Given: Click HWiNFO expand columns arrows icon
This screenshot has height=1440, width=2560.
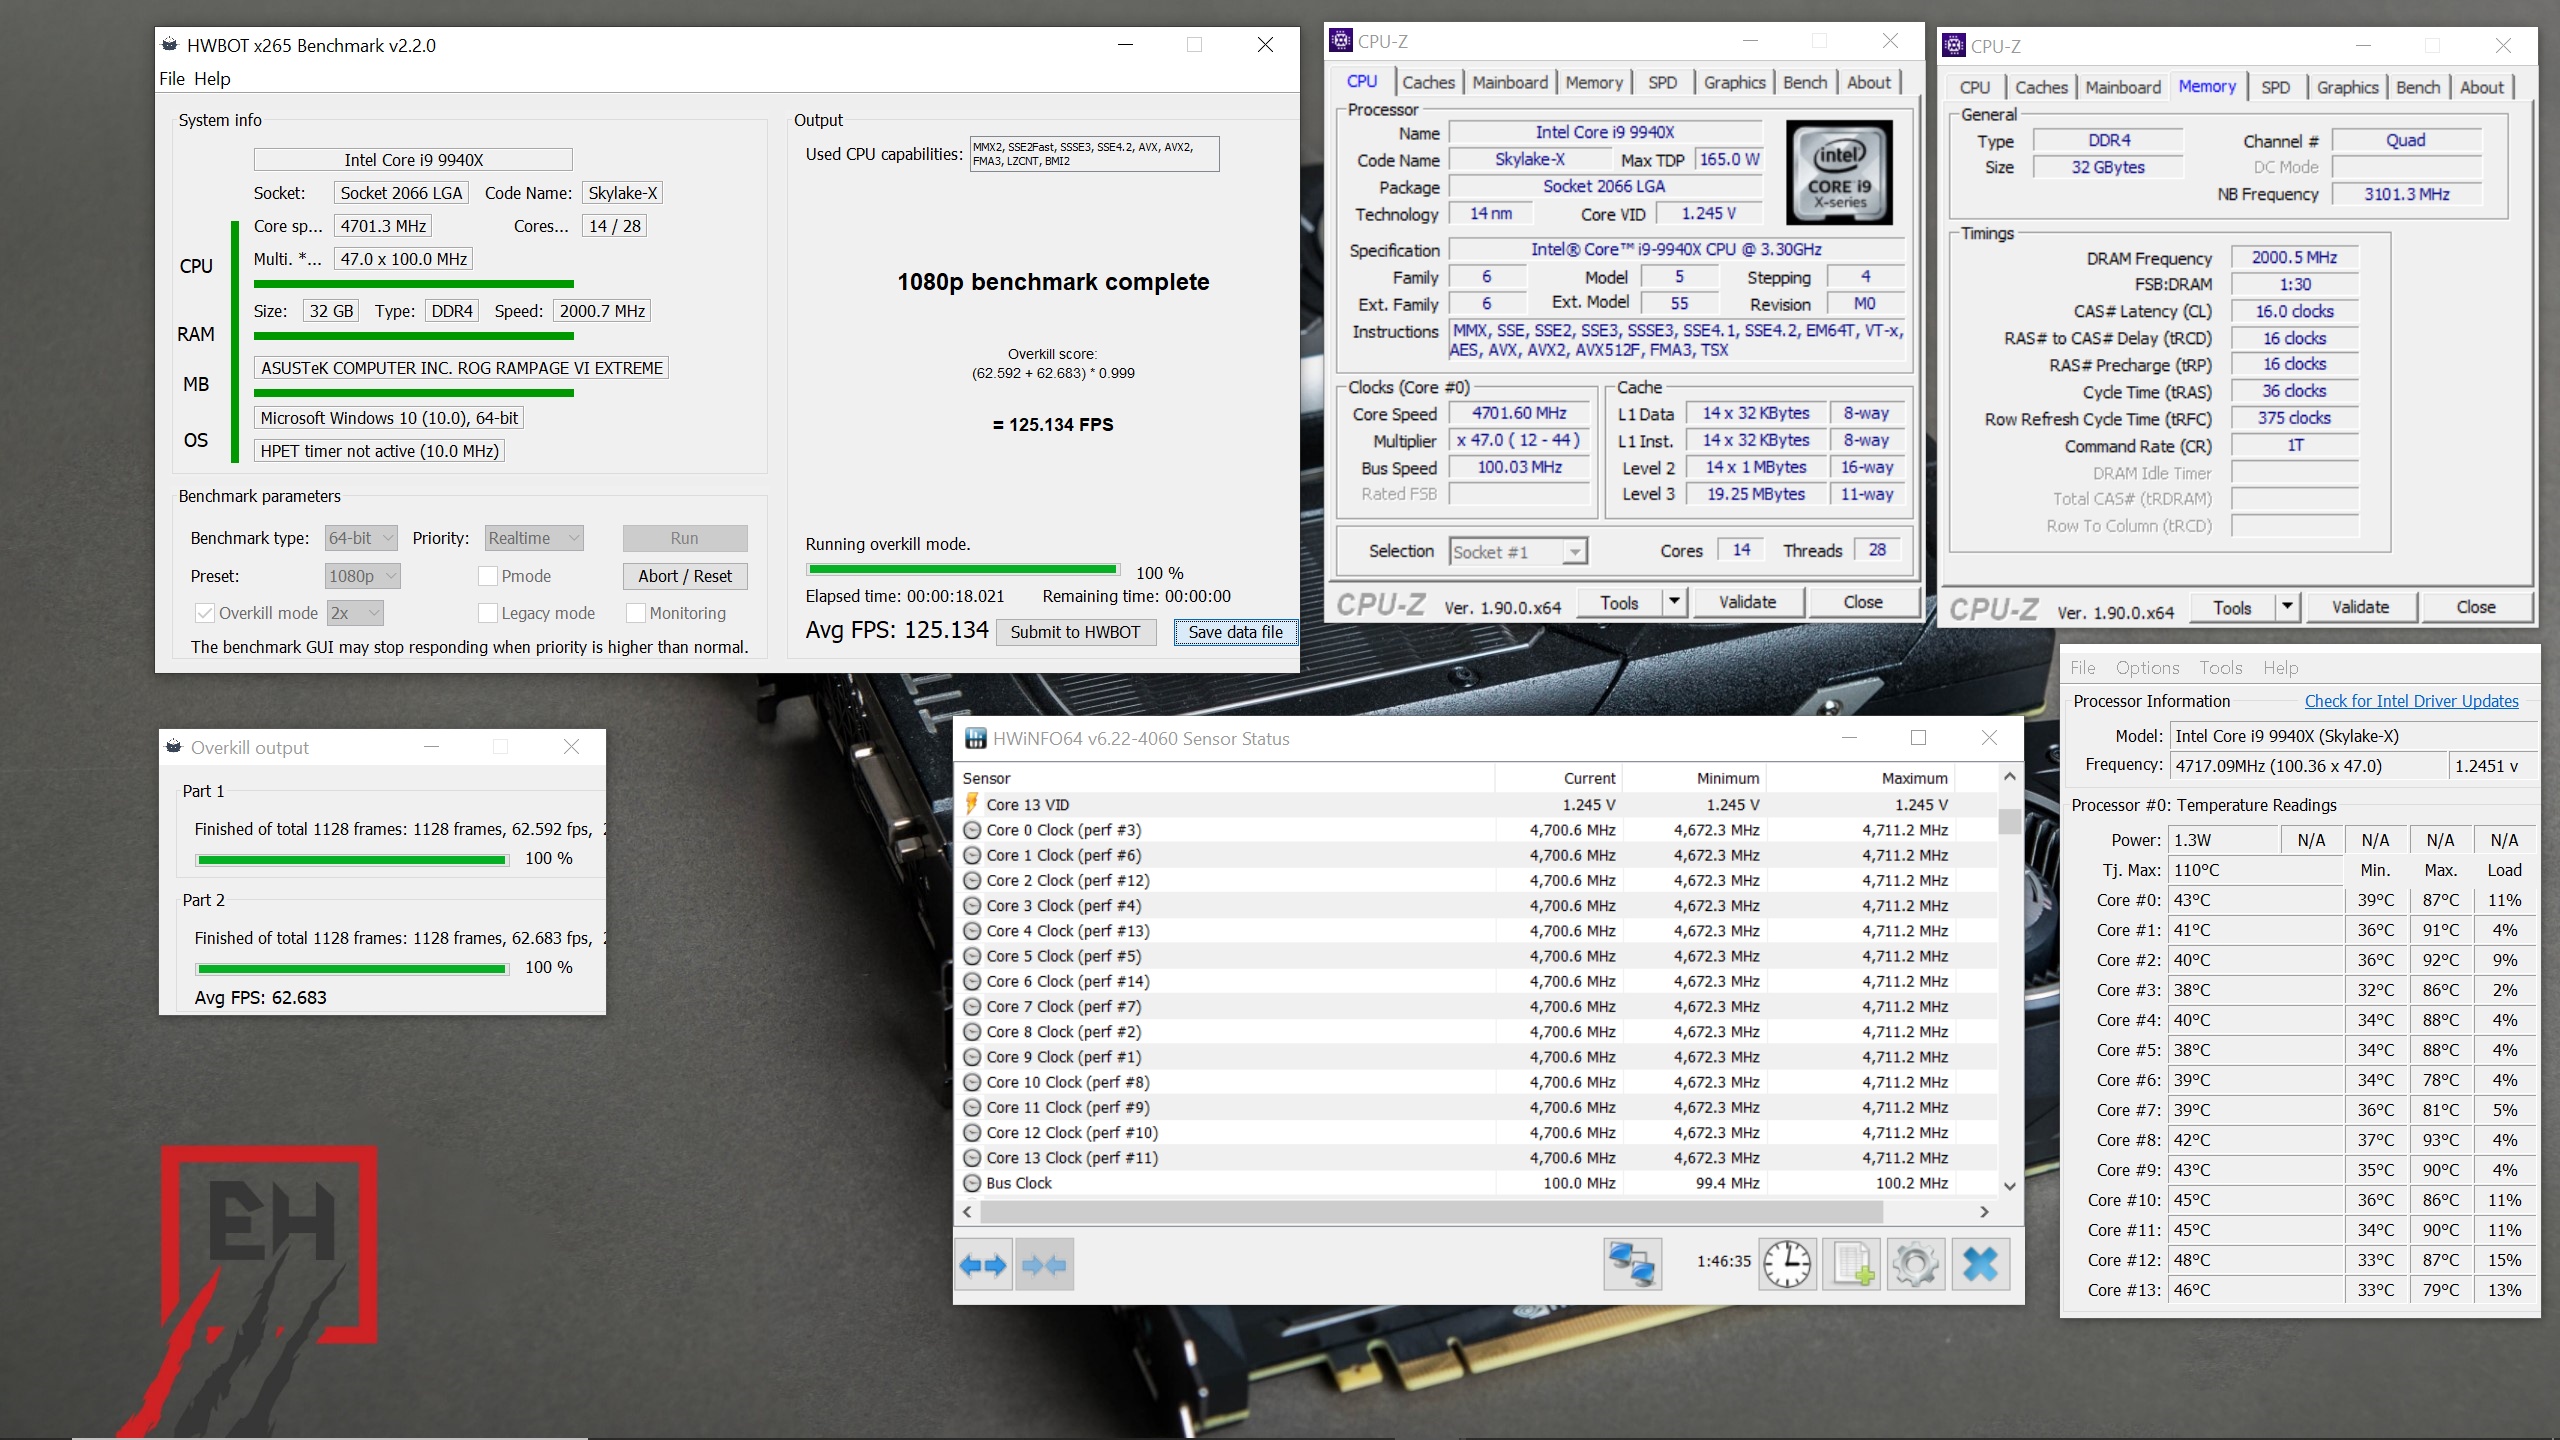Looking at the screenshot, I should coord(983,1265).
